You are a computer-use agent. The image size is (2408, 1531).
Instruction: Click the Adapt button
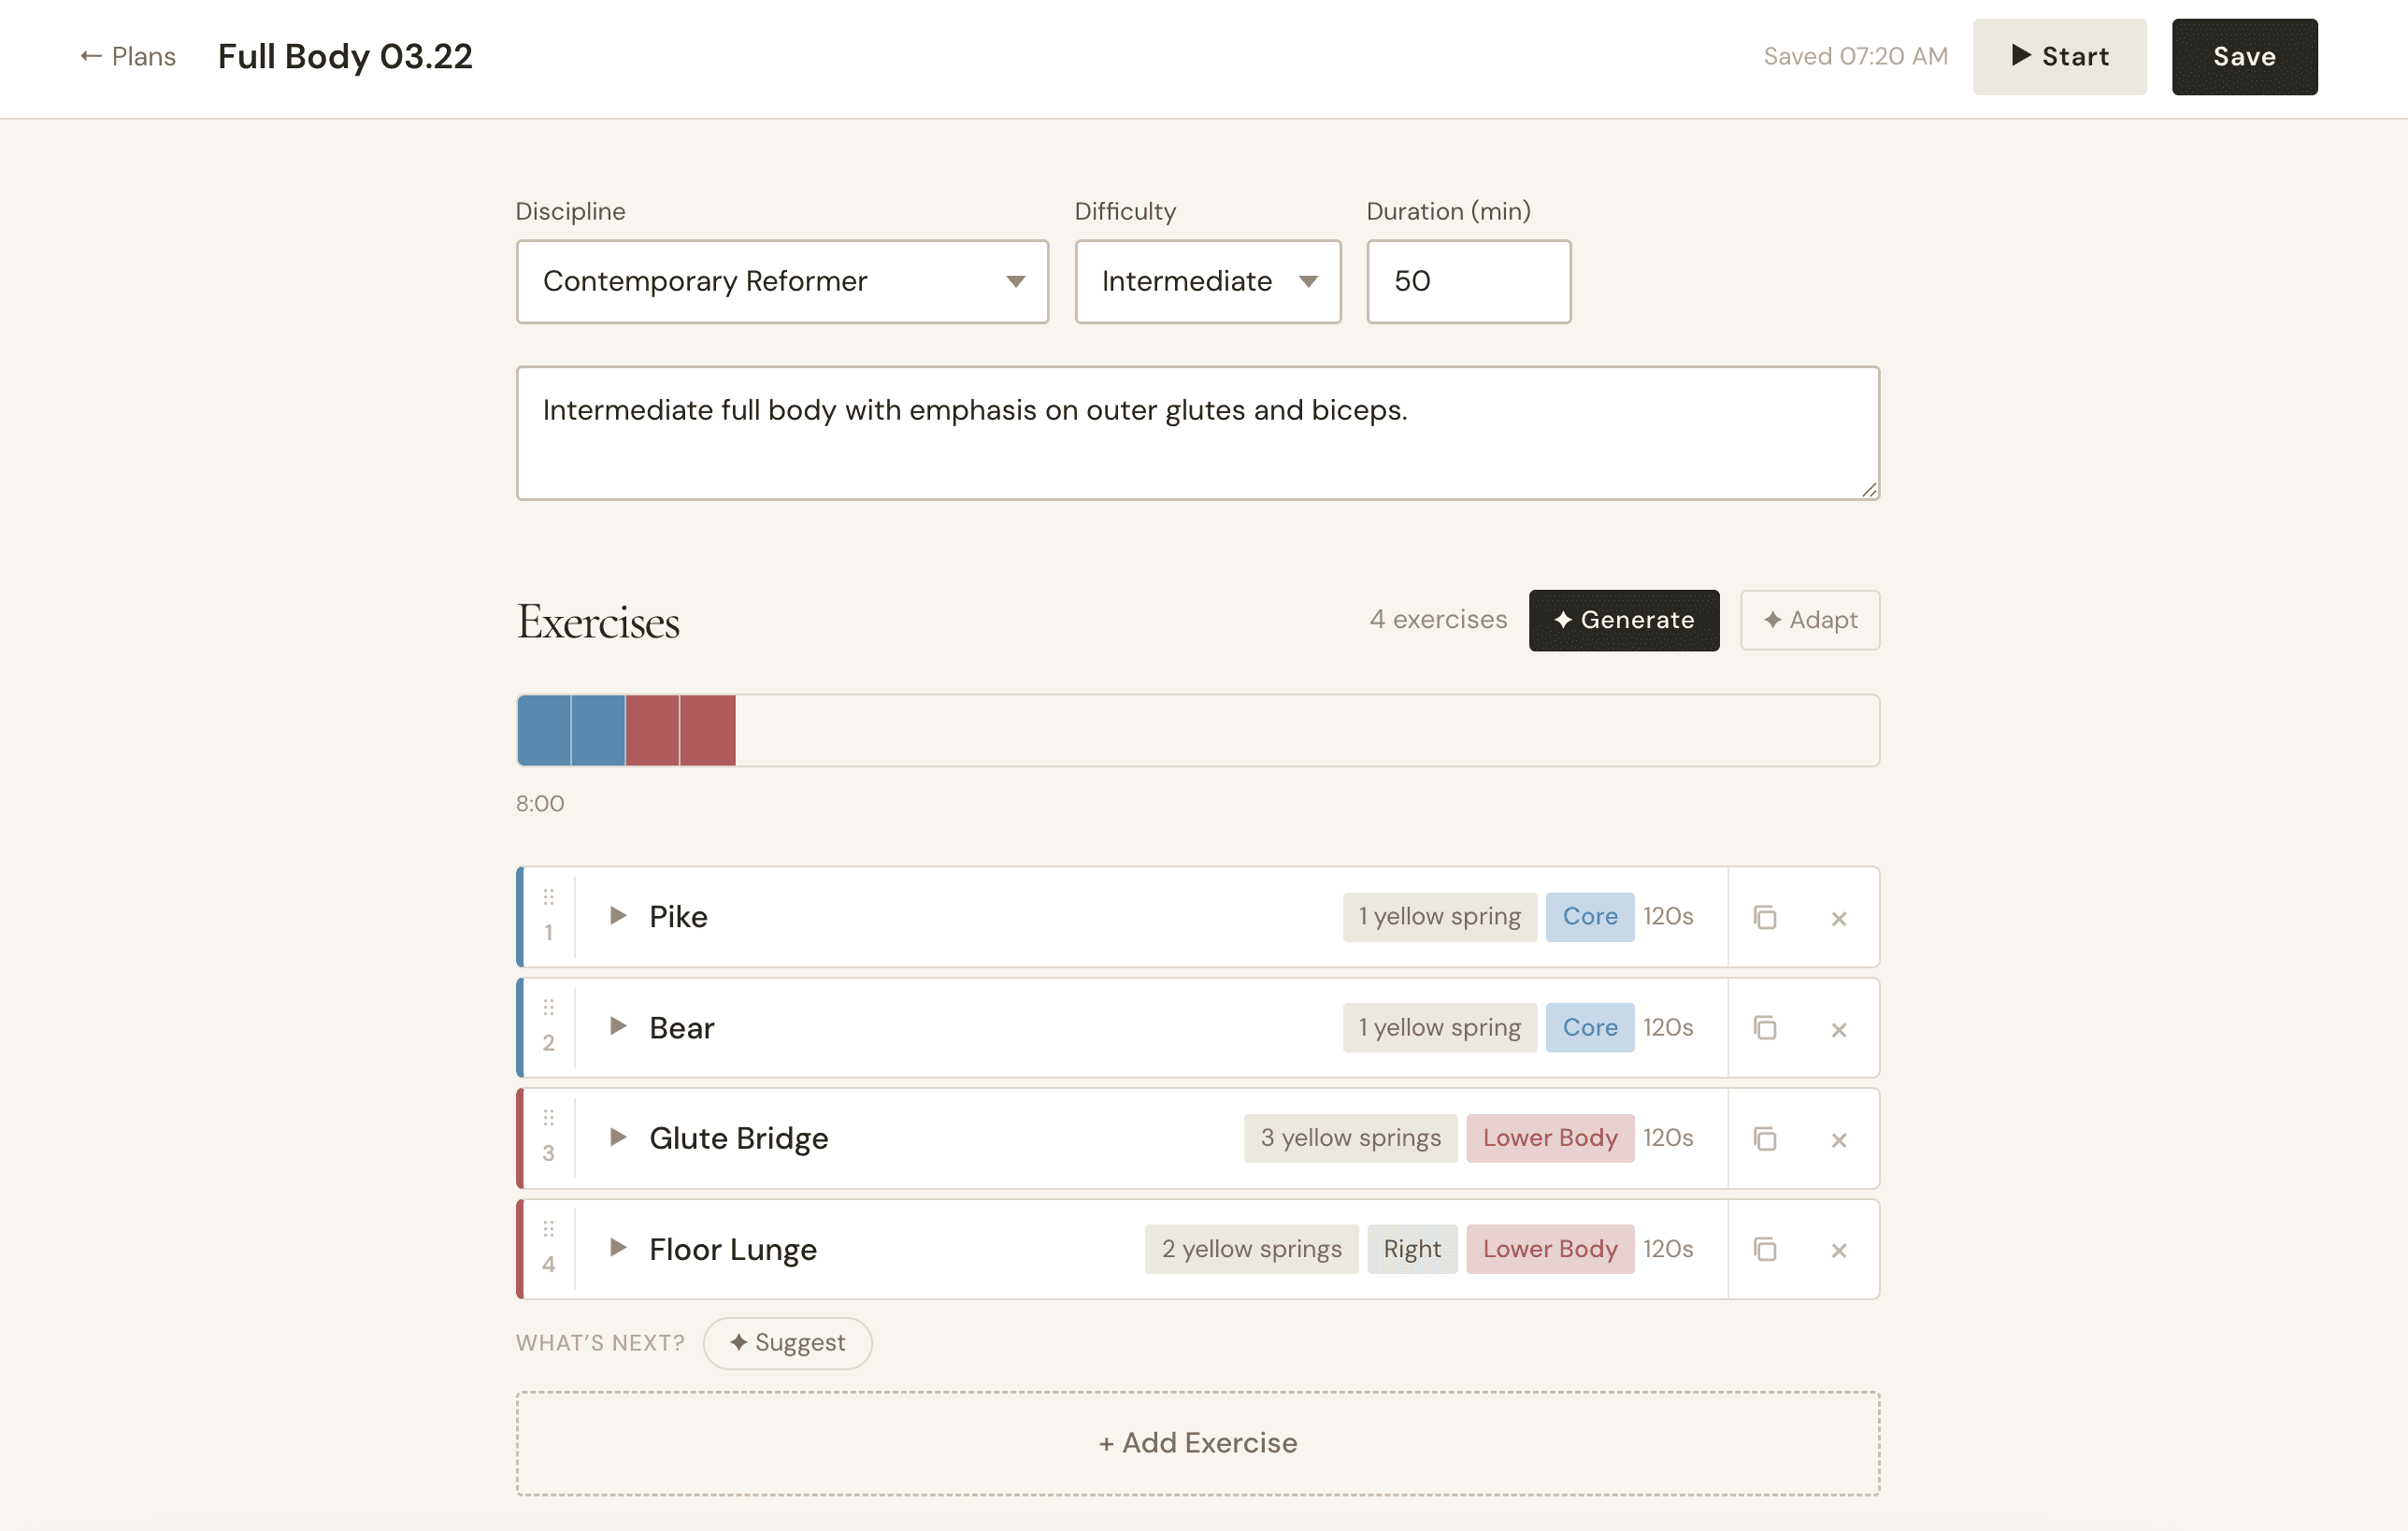coord(1809,620)
